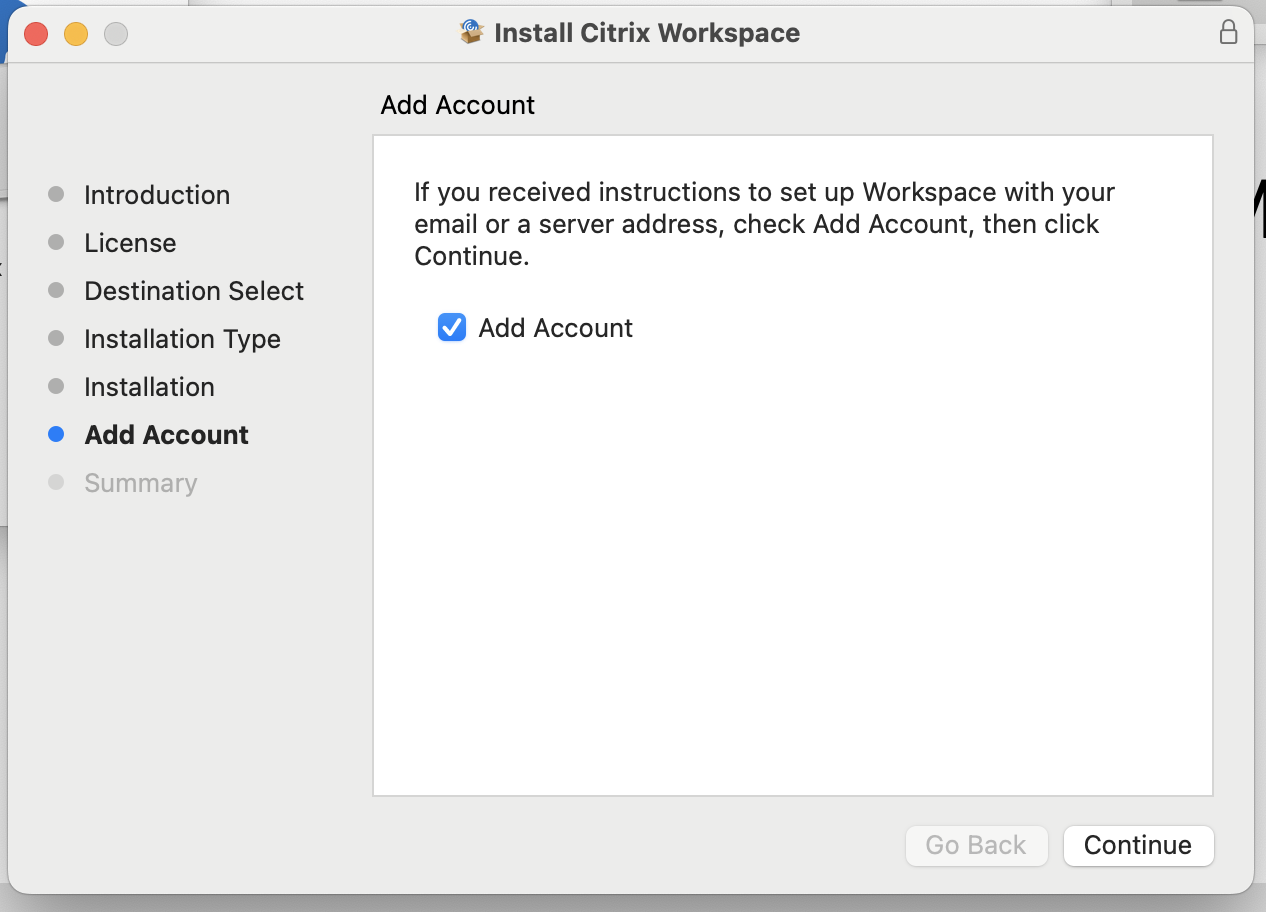This screenshot has height=912, width=1266.
Task: Select the Summary step in sidebar
Action: [141, 483]
